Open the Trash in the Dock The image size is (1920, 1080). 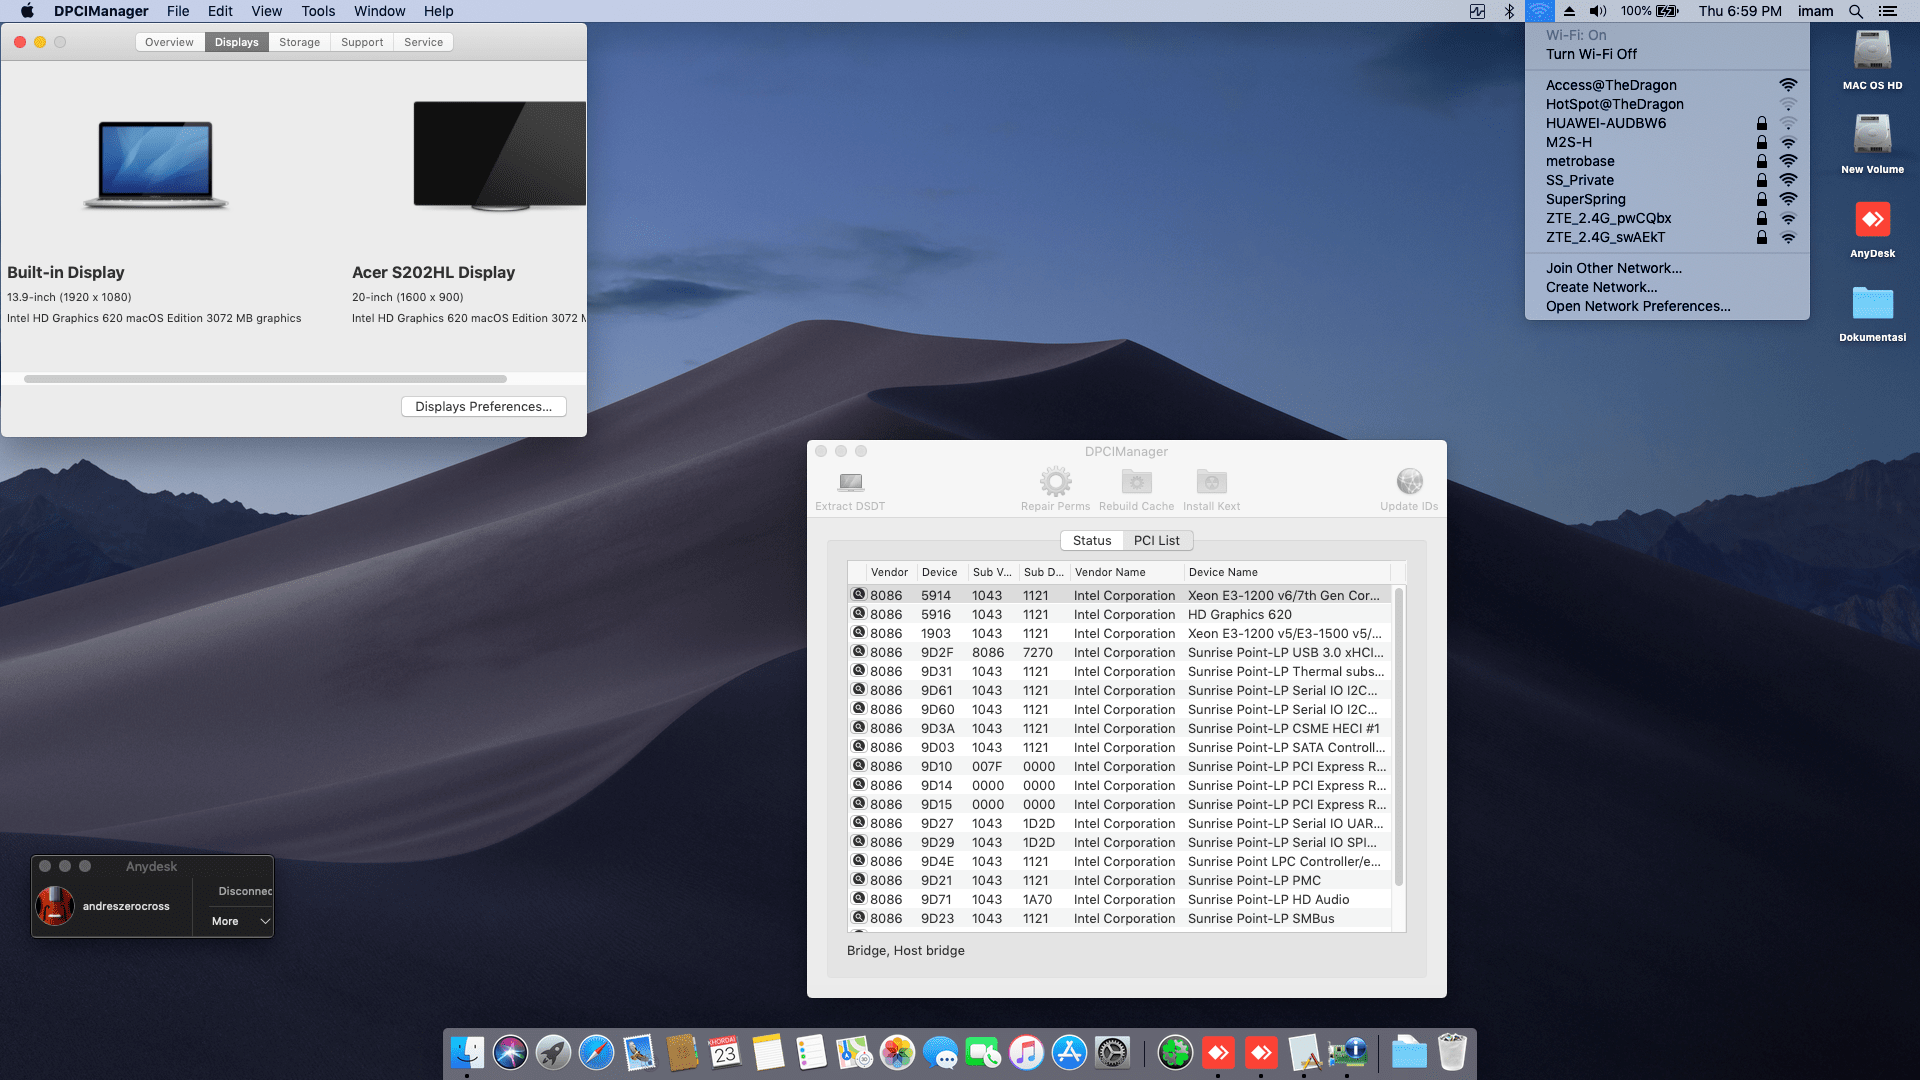click(1452, 1052)
